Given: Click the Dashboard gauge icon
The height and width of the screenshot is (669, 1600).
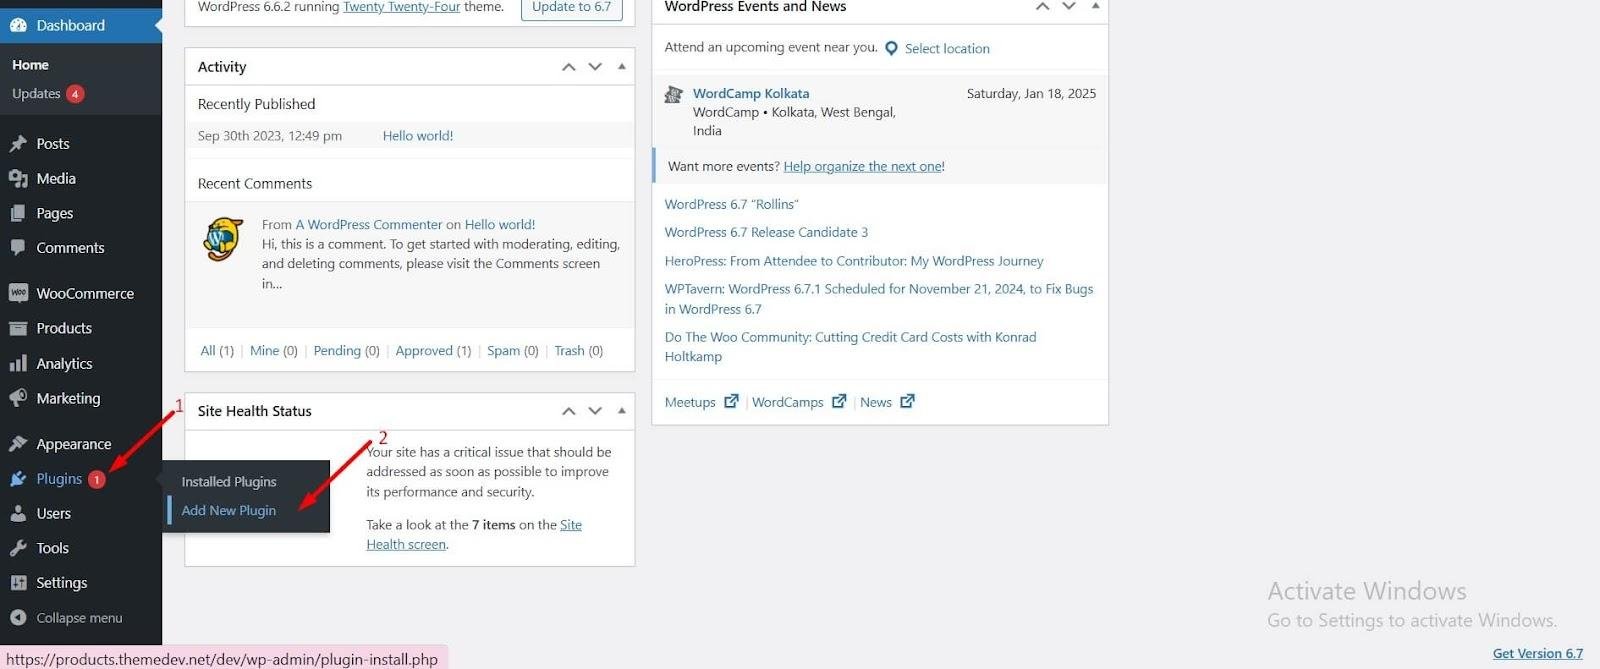Looking at the screenshot, I should (x=18, y=25).
